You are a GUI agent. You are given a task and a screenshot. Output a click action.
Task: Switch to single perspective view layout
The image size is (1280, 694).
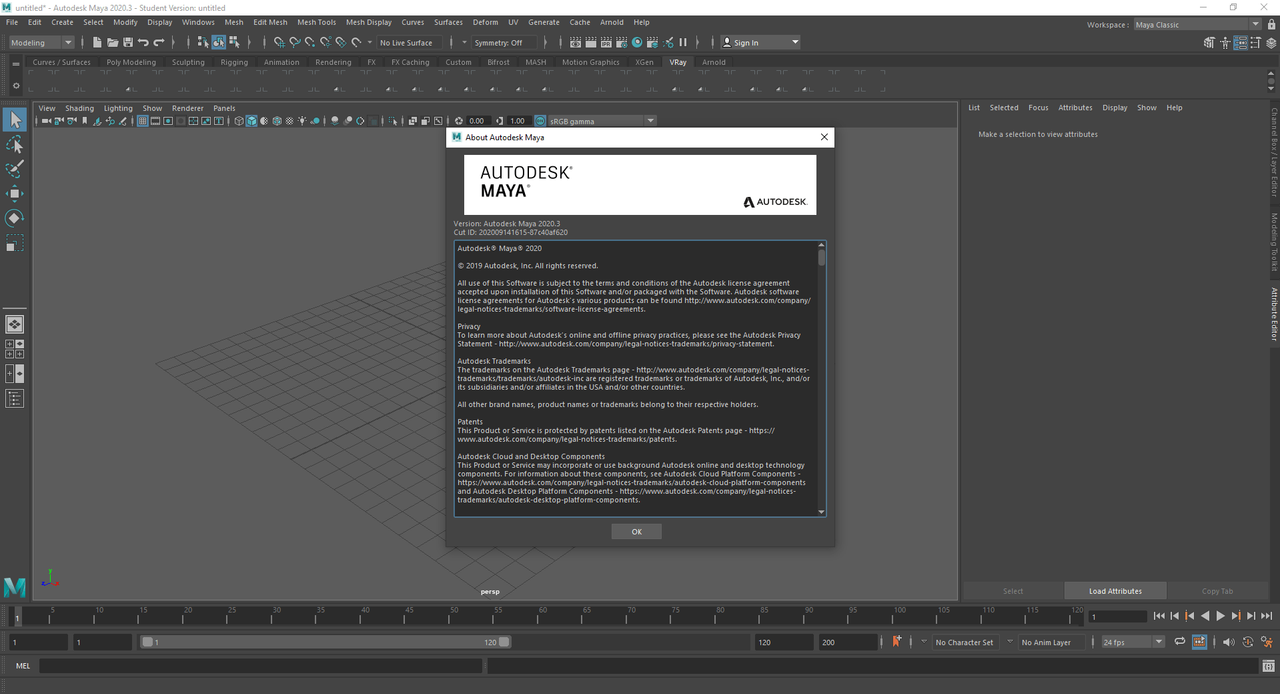click(x=15, y=324)
